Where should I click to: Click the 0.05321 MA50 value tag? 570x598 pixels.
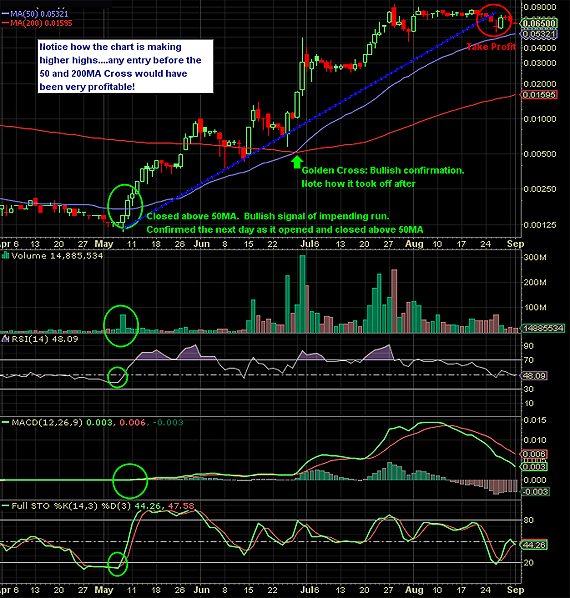pos(539,34)
